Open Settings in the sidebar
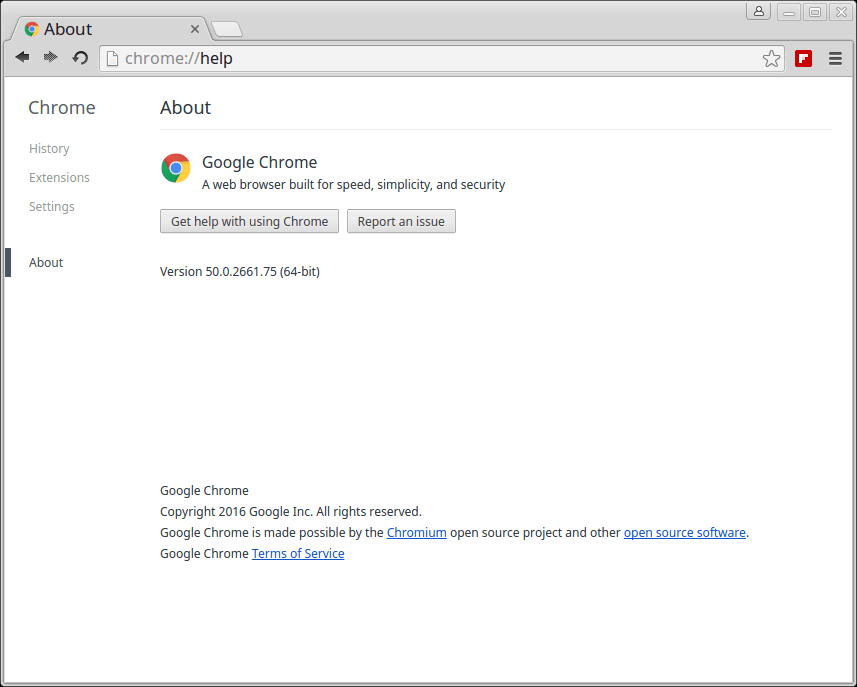 point(51,207)
